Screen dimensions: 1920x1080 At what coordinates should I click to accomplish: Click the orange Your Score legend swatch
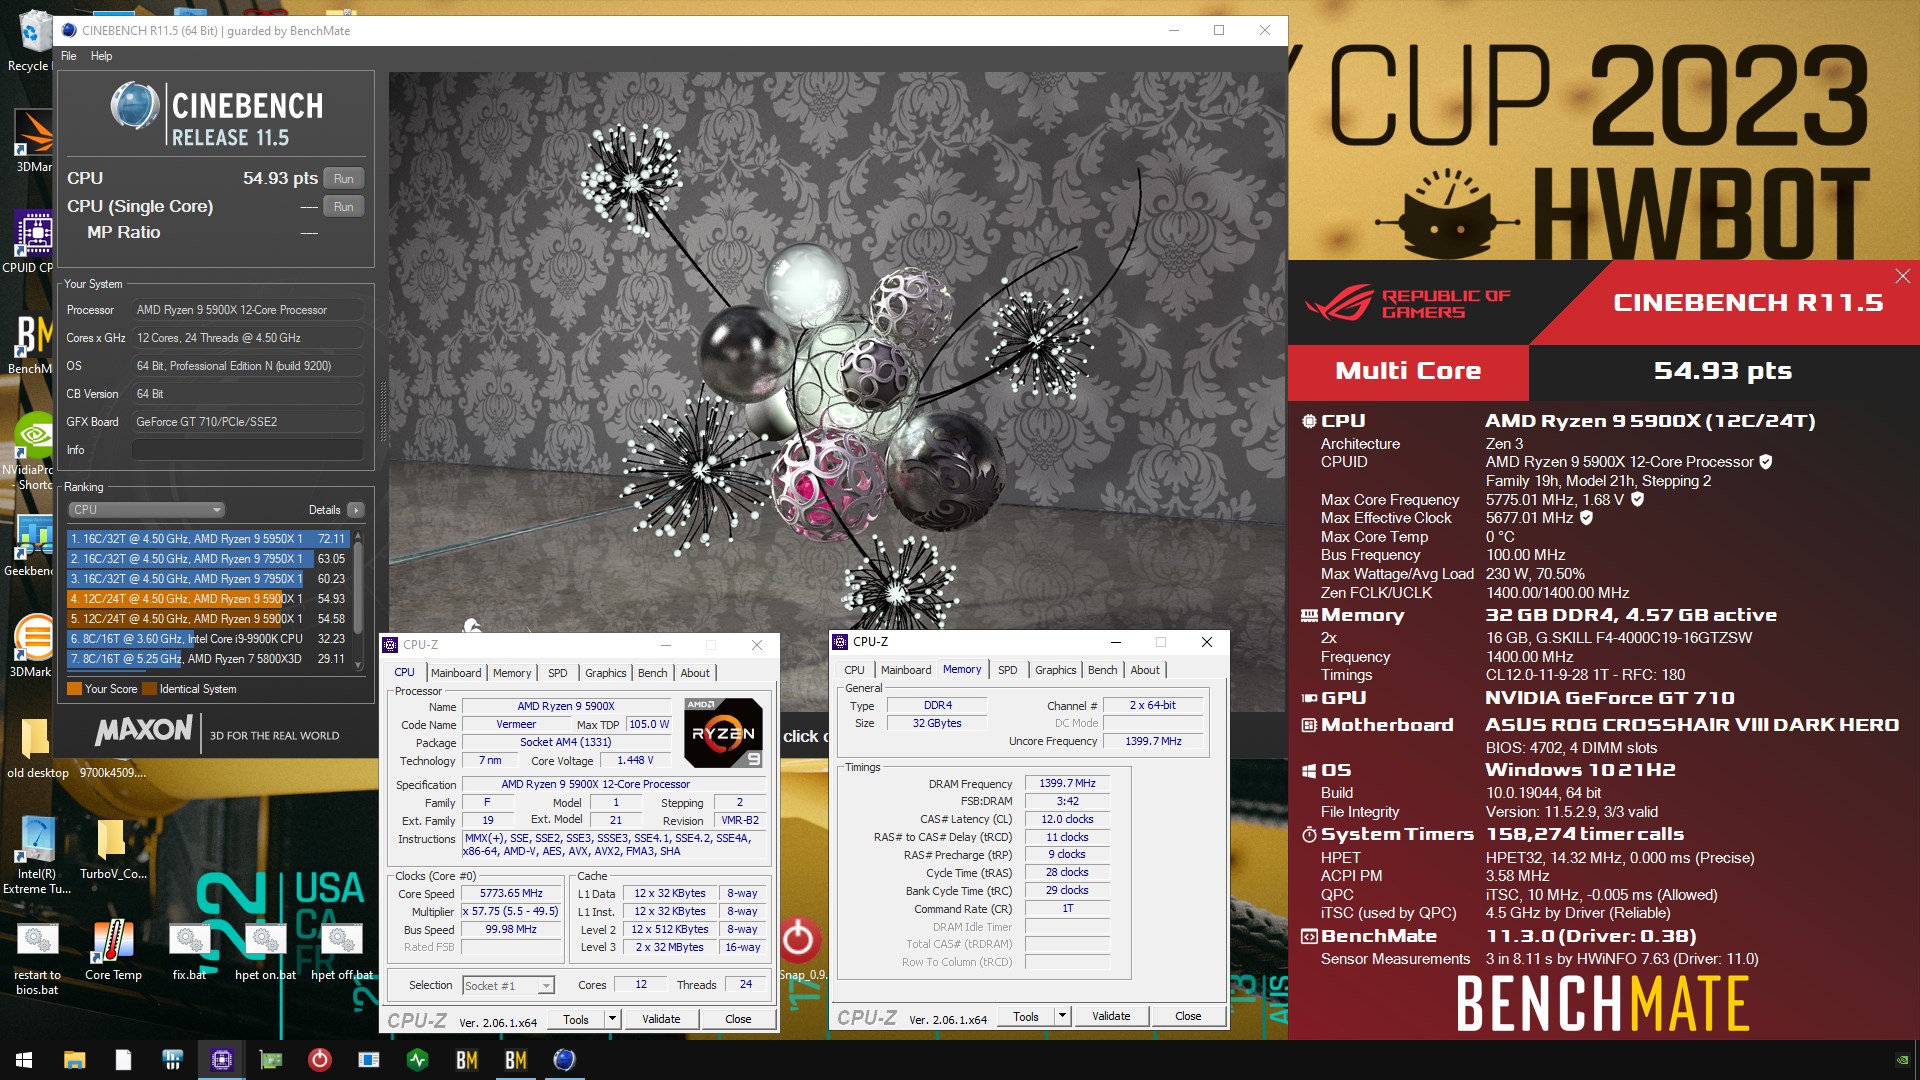pos(74,689)
